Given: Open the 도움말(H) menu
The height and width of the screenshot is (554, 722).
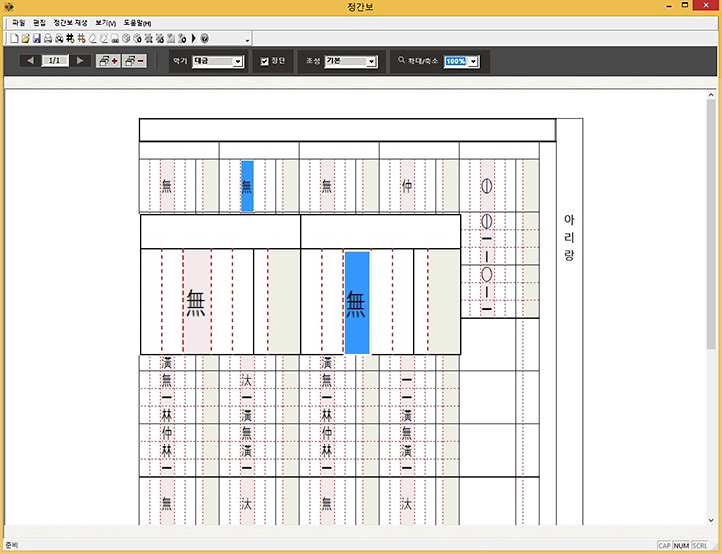Looking at the screenshot, I should [x=137, y=23].
